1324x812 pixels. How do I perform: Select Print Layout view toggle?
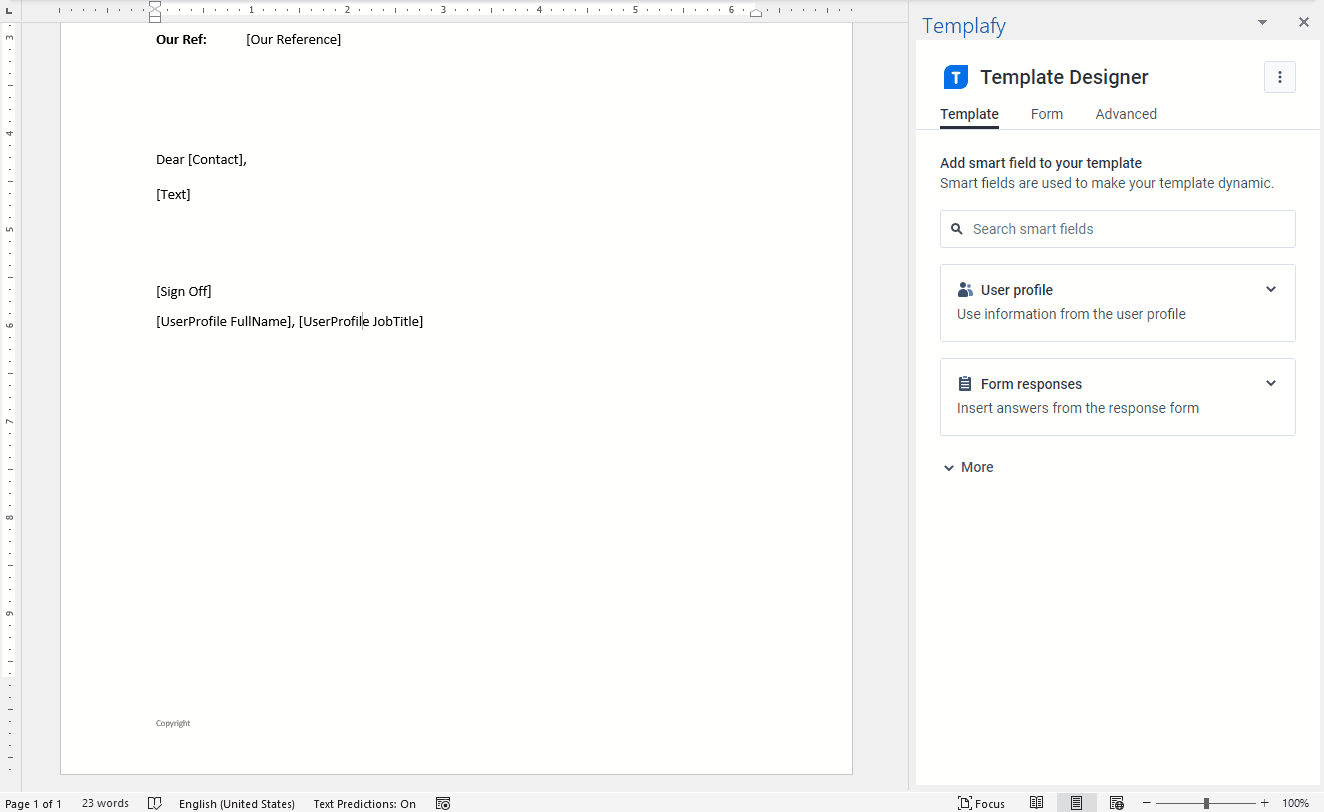pyautogui.click(x=1076, y=803)
